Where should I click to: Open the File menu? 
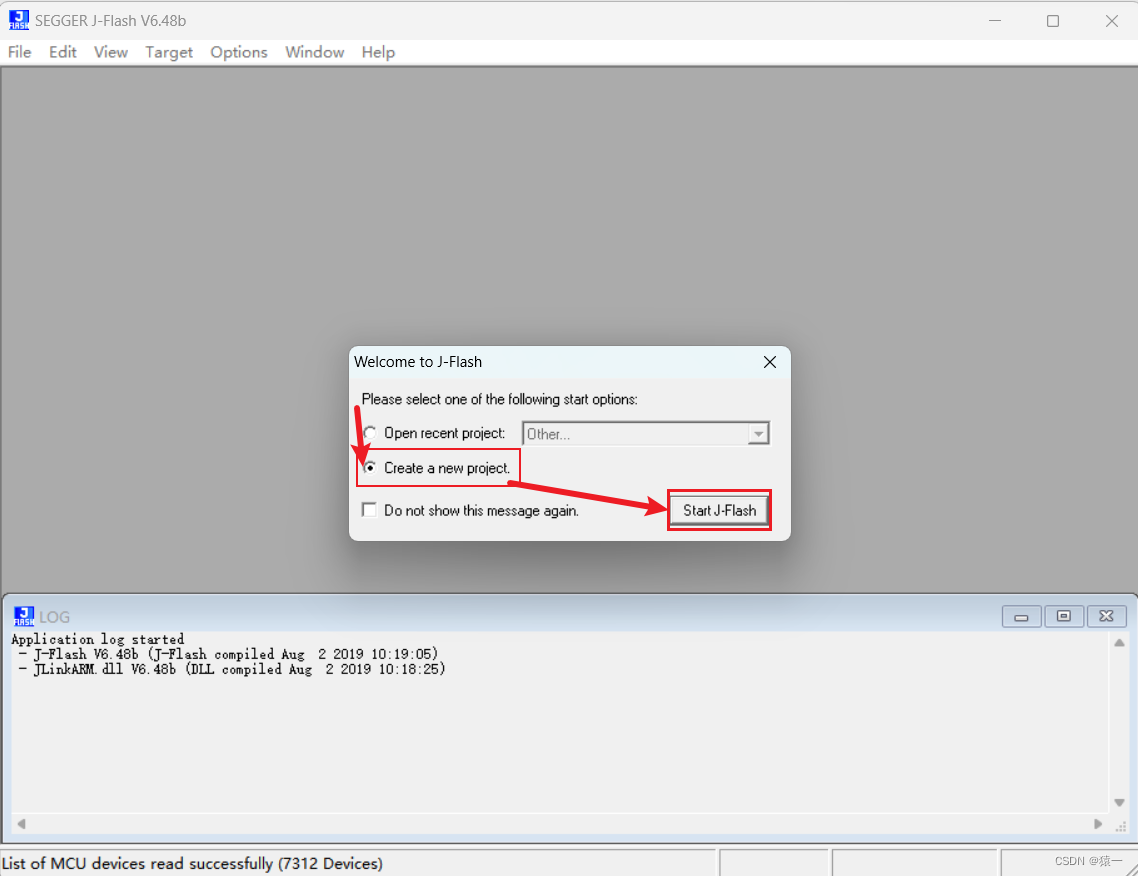(20, 52)
